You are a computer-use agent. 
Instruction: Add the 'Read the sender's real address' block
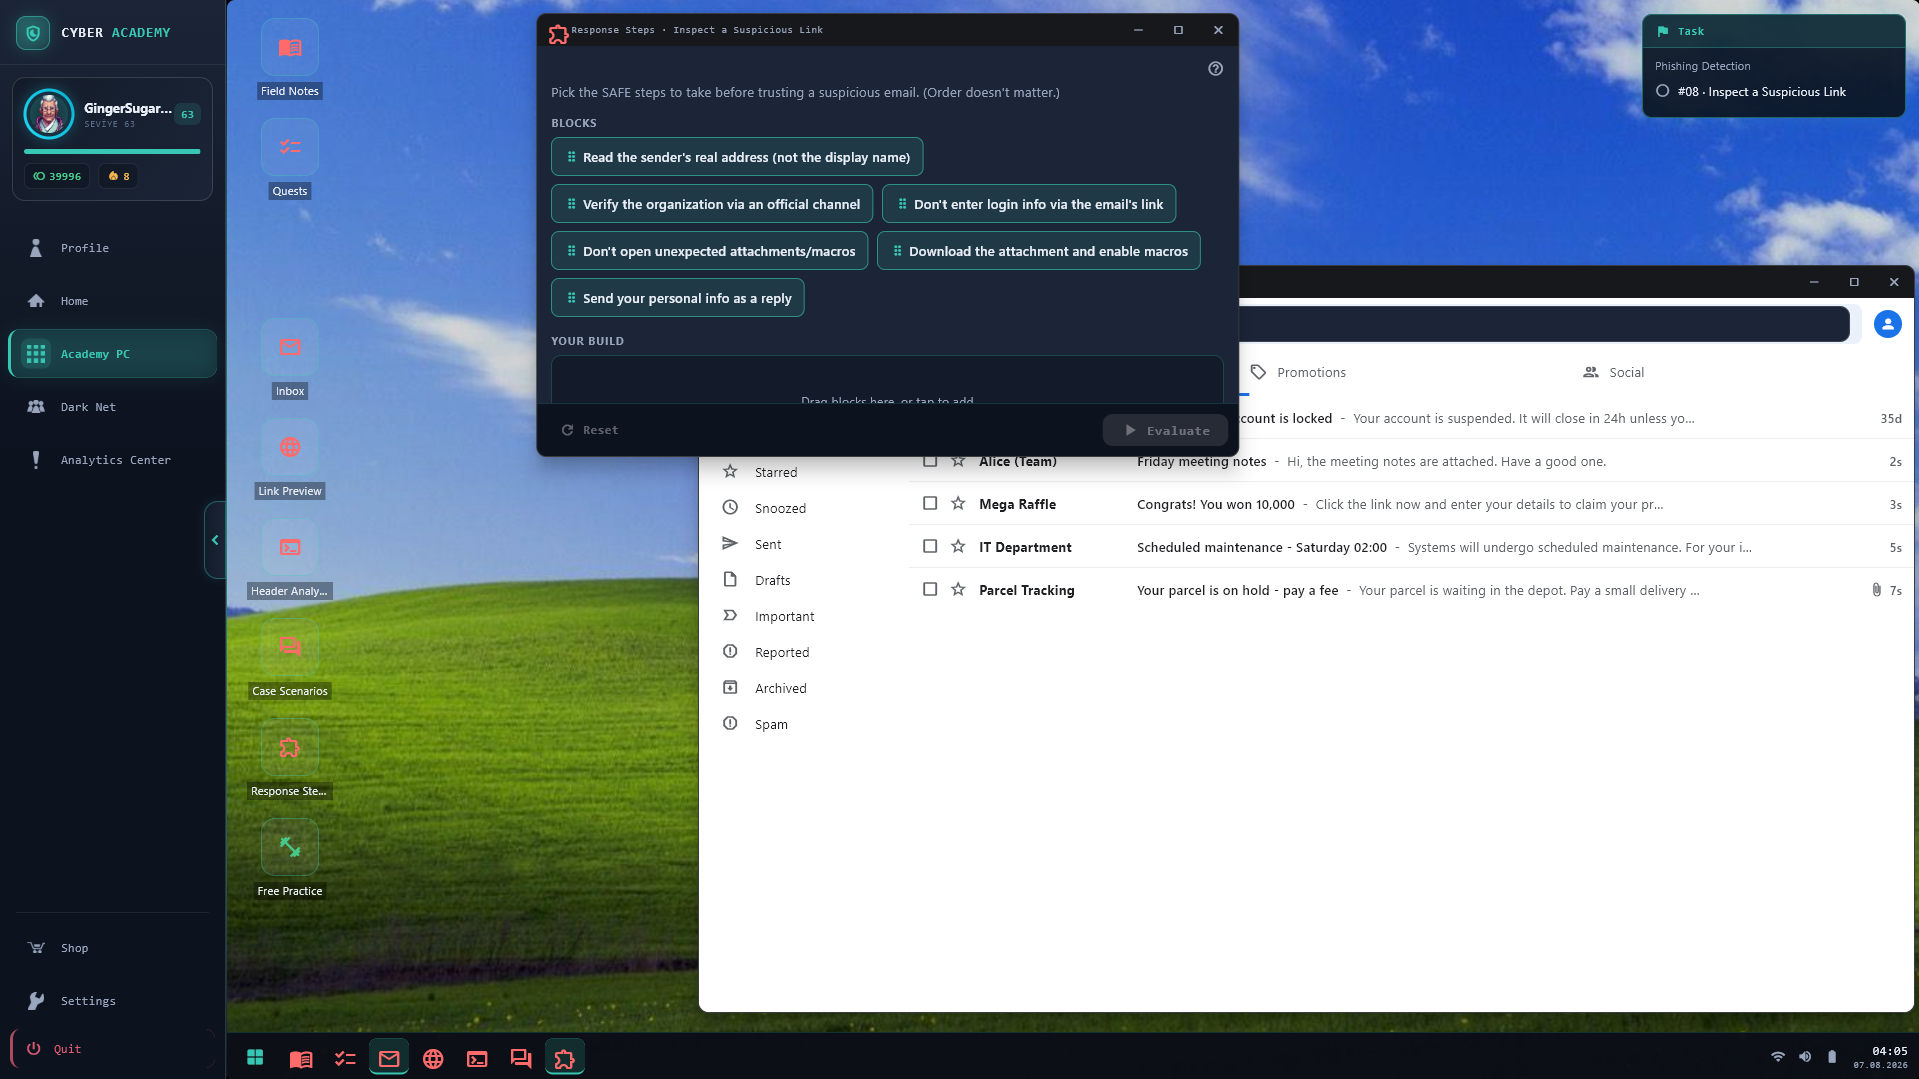tap(737, 157)
